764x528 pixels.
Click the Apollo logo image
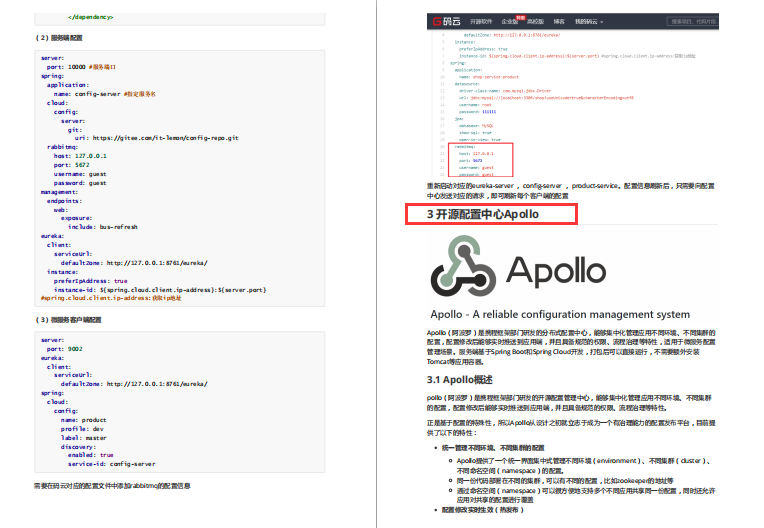click(x=519, y=266)
